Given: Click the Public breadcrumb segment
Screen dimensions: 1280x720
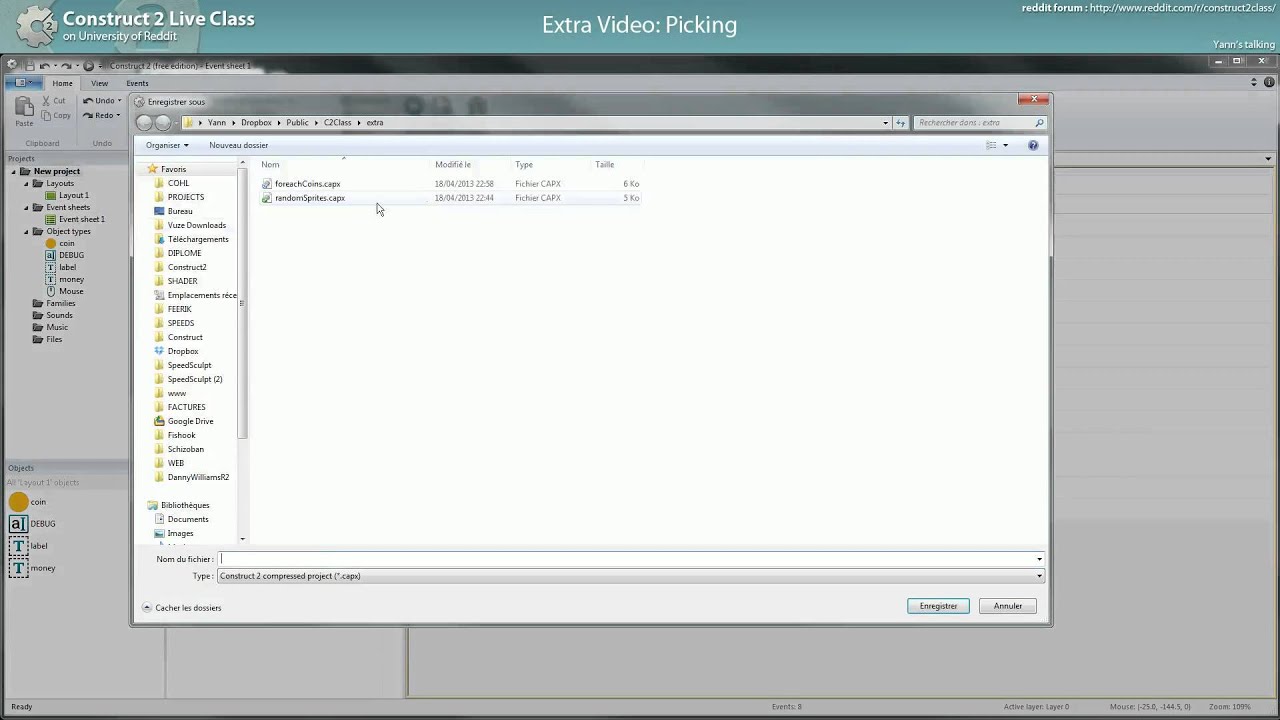Looking at the screenshot, I should pos(297,123).
